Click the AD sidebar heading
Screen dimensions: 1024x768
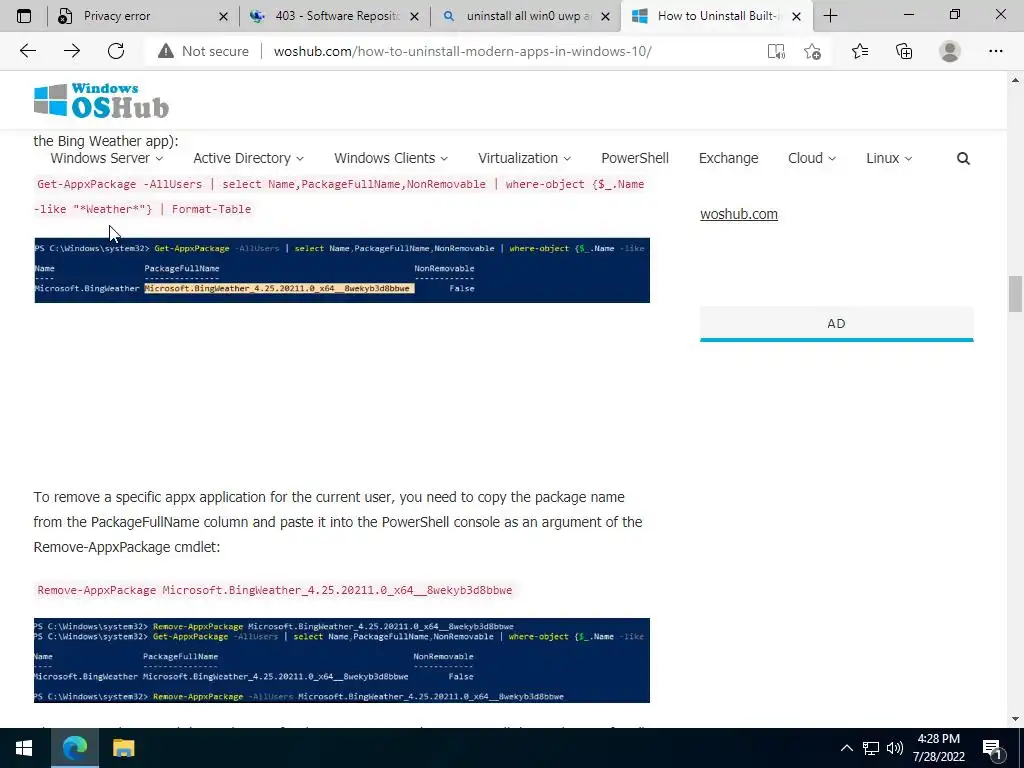836,323
